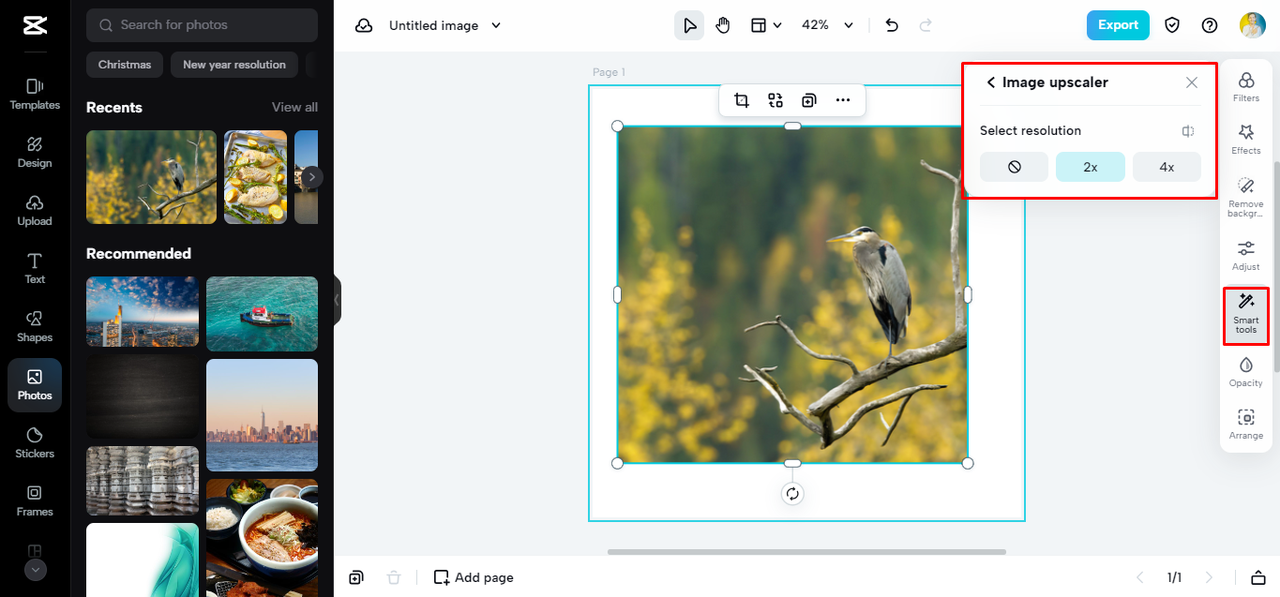Viewport: 1280px width, 597px height.
Task: Select the pointer selection tool
Action: click(689, 26)
